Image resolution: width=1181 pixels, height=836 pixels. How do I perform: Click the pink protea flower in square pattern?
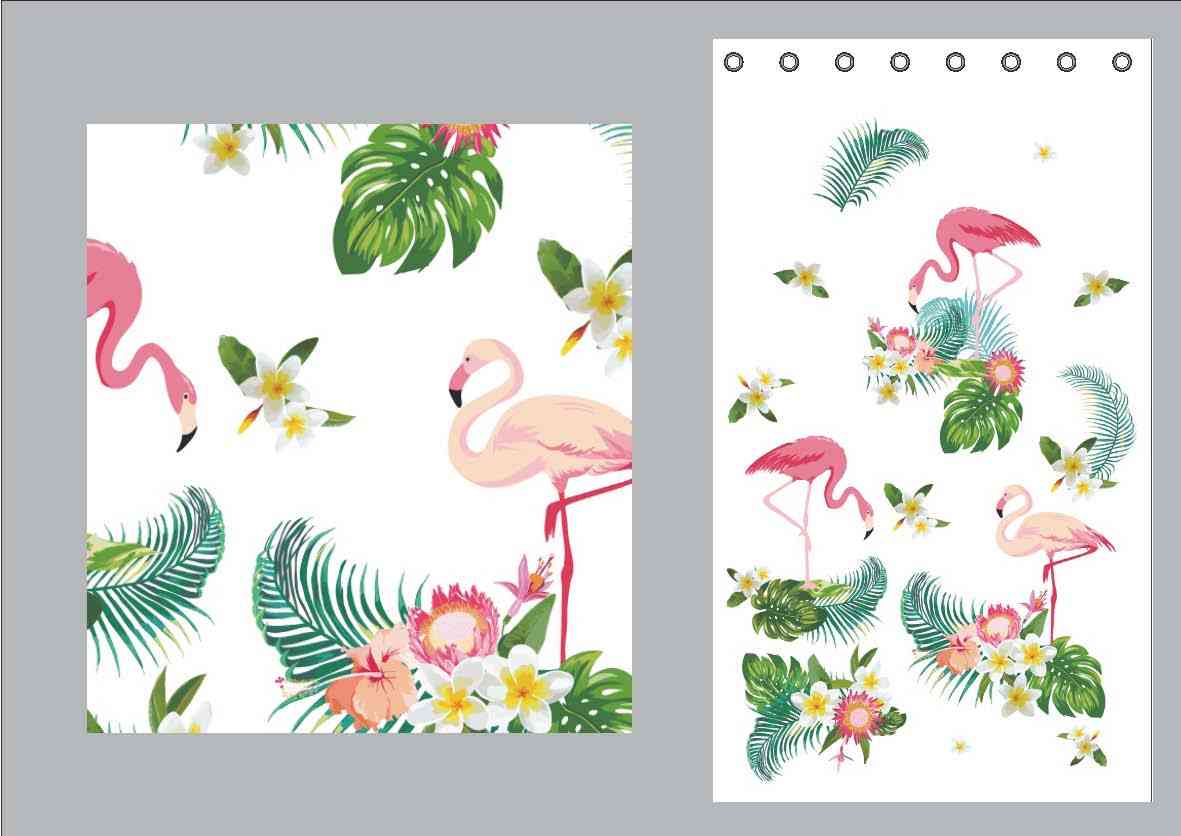tap(453, 625)
